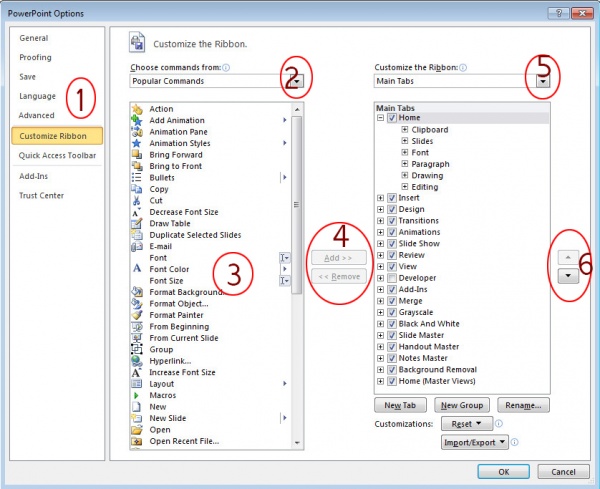Switch to the General options page

(34, 38)
